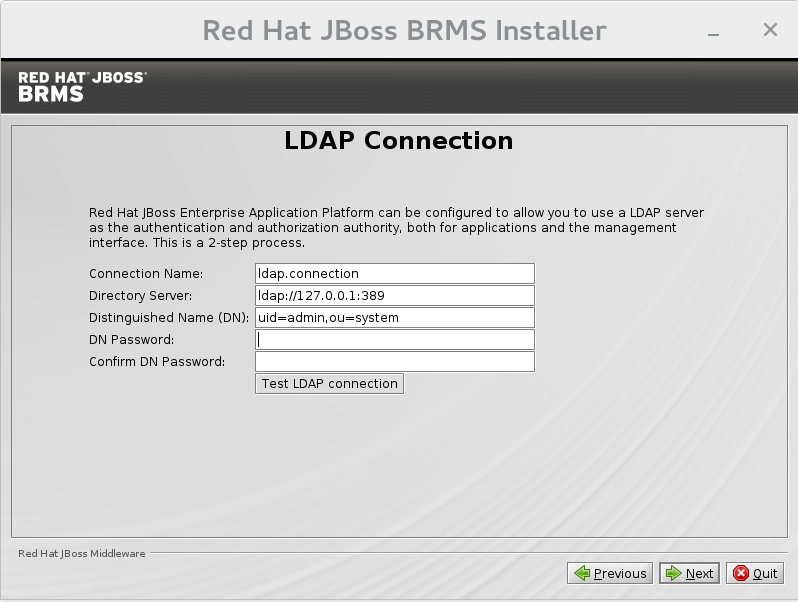Quit the installer
Screen dimensions: 798x602
(755, 574)
